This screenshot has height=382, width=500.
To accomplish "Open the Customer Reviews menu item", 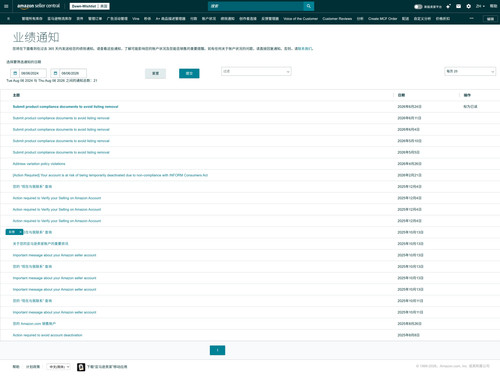I will tap(337, 19).
